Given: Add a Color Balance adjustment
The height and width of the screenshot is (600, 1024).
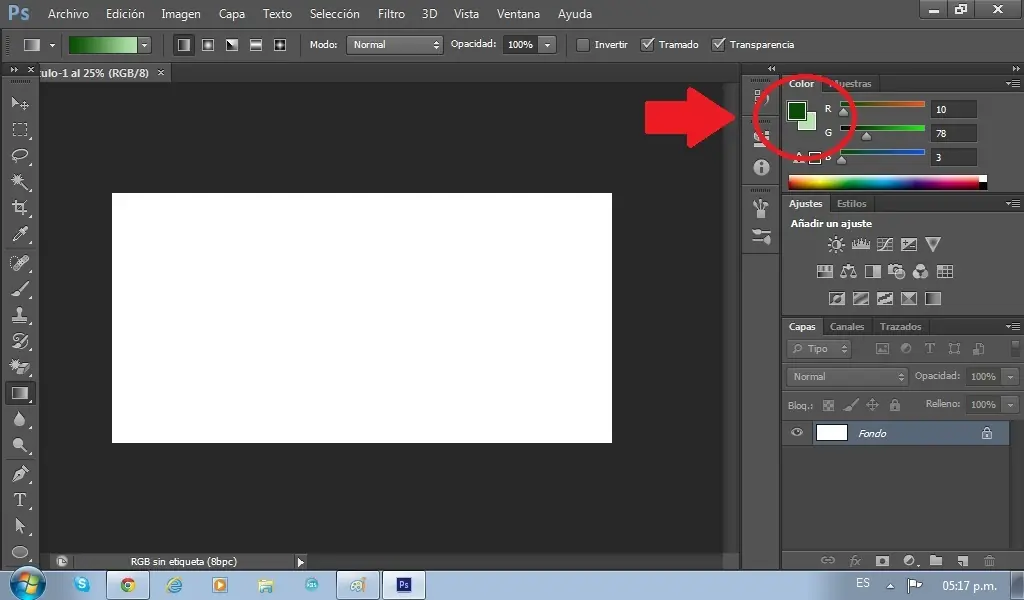Looking at the screenshot, I should click(848, 272).
